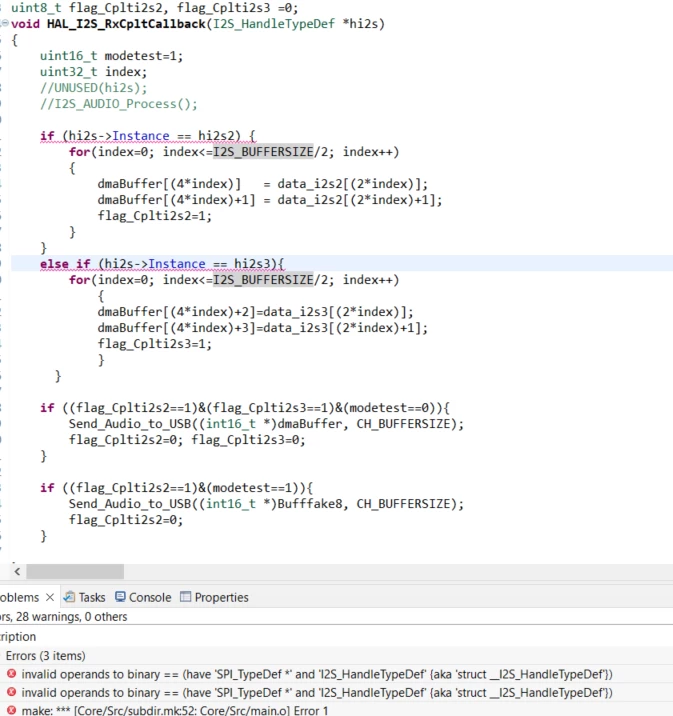This screenshot has height=716, width=673.
Task: Collapse the HAL_I2S_RxCpltCallback function fold marker
Action: point(4,23)
